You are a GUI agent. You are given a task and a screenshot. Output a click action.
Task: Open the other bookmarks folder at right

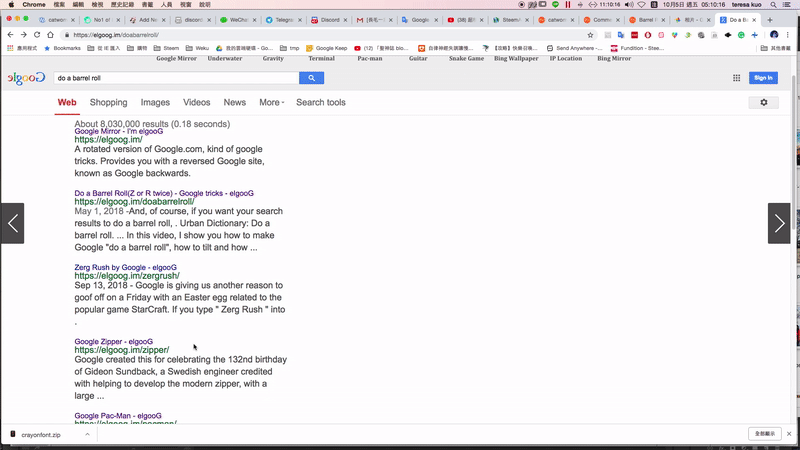[x=776, y=48]
